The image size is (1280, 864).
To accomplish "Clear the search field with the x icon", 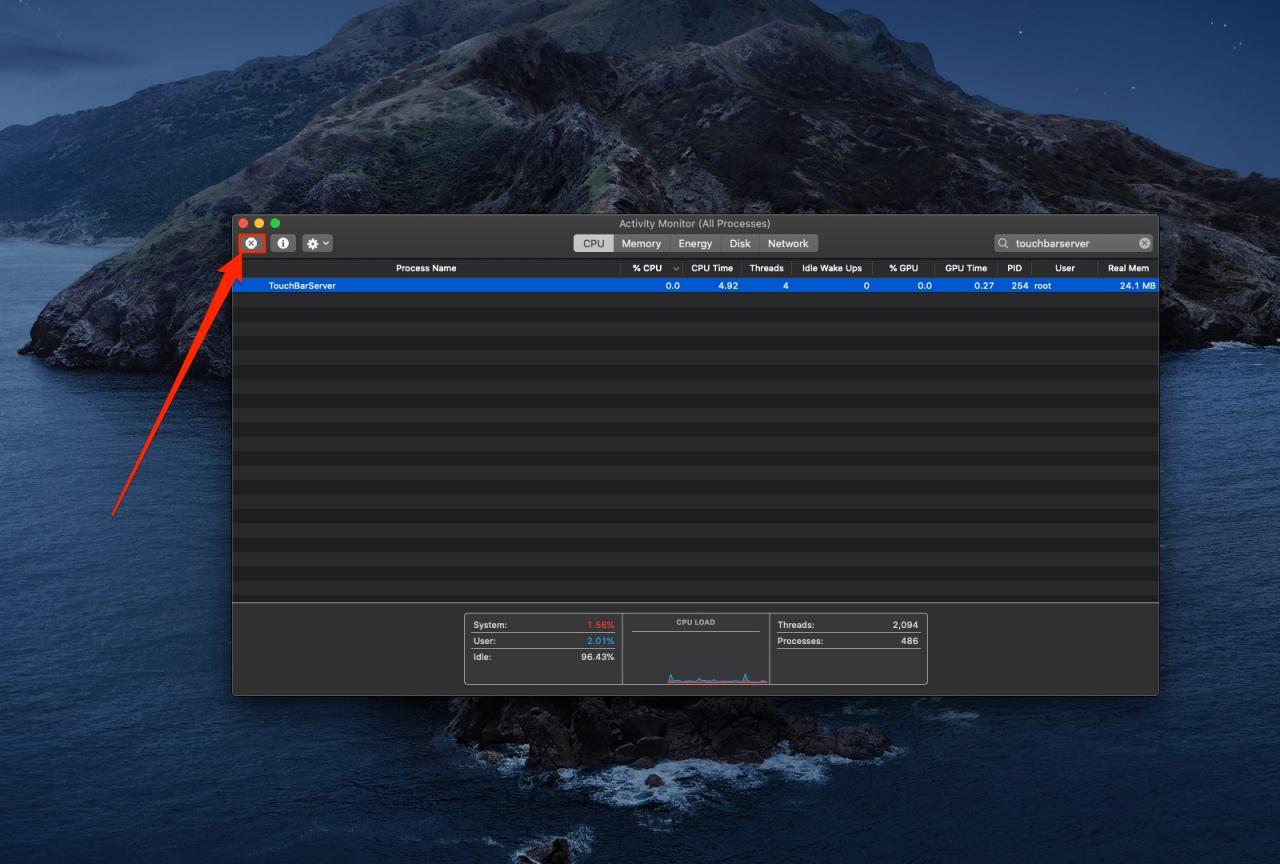I will coord(1144,243).
